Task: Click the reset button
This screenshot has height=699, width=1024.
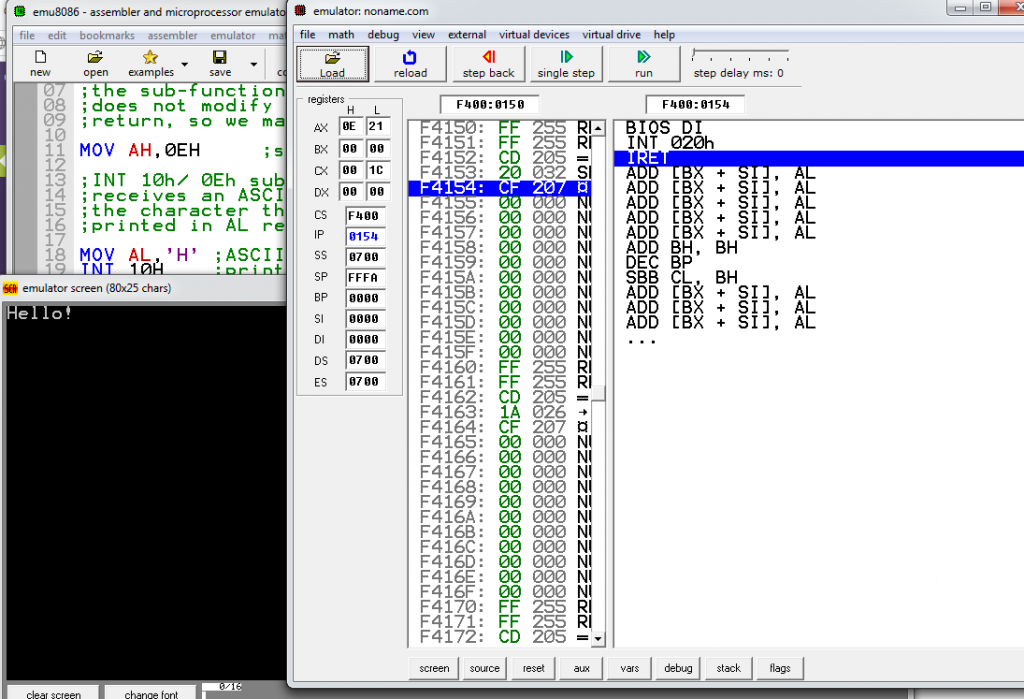Action: [x=534, y=668]
